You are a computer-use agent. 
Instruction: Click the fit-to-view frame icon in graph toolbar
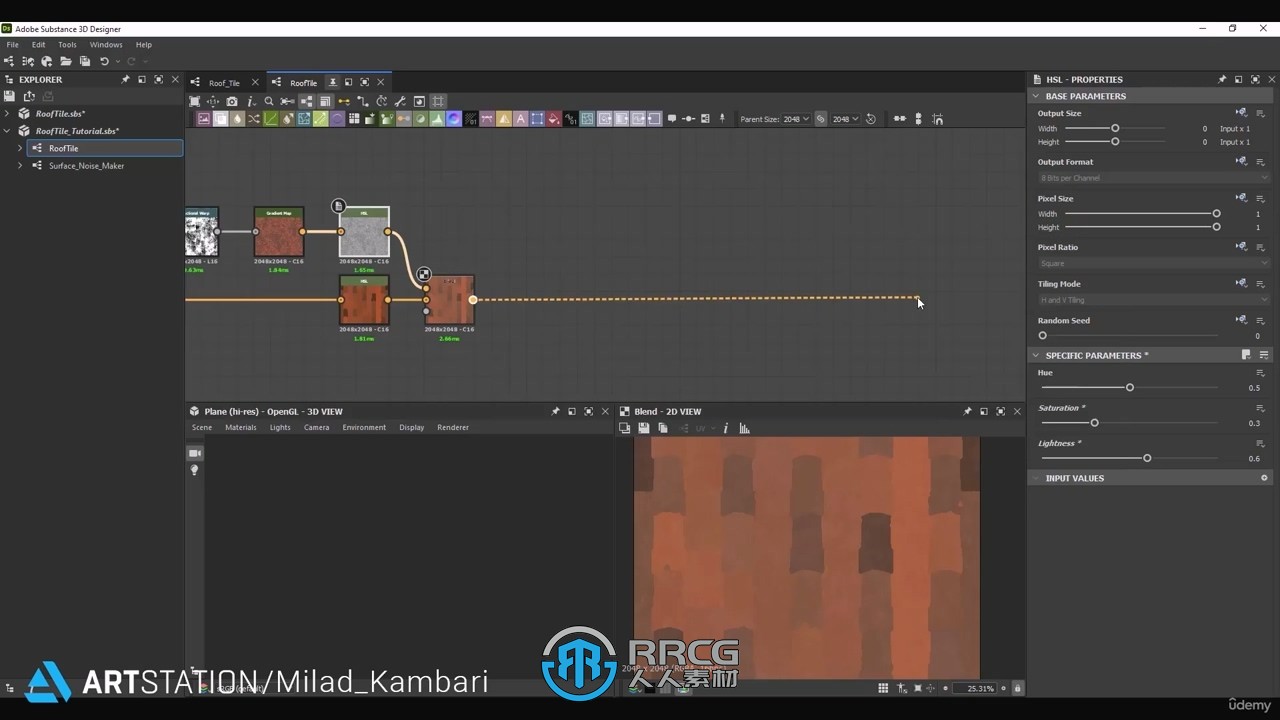[194, 101]
